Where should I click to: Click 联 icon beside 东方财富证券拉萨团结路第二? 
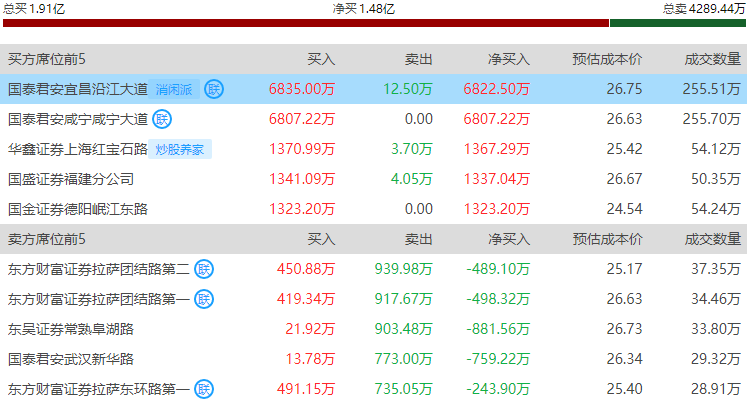(x=204, y=269)
